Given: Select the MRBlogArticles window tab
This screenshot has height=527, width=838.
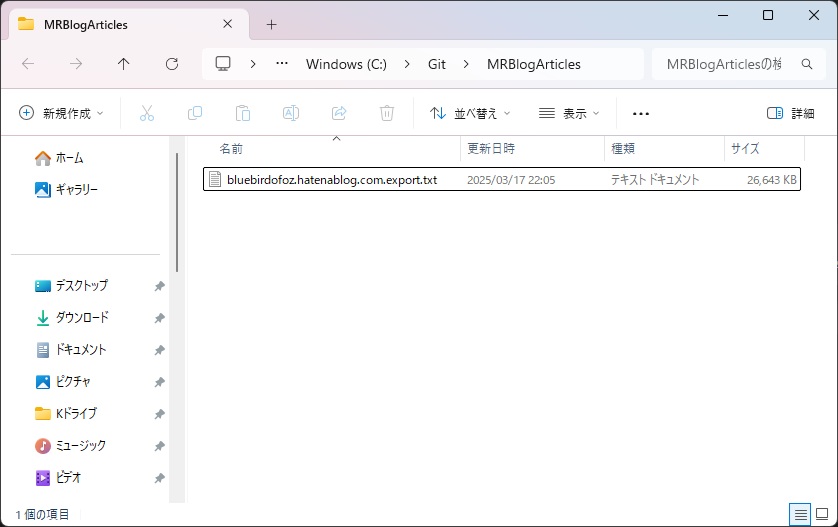Looking at the screenshot, I should click(128, 25).
